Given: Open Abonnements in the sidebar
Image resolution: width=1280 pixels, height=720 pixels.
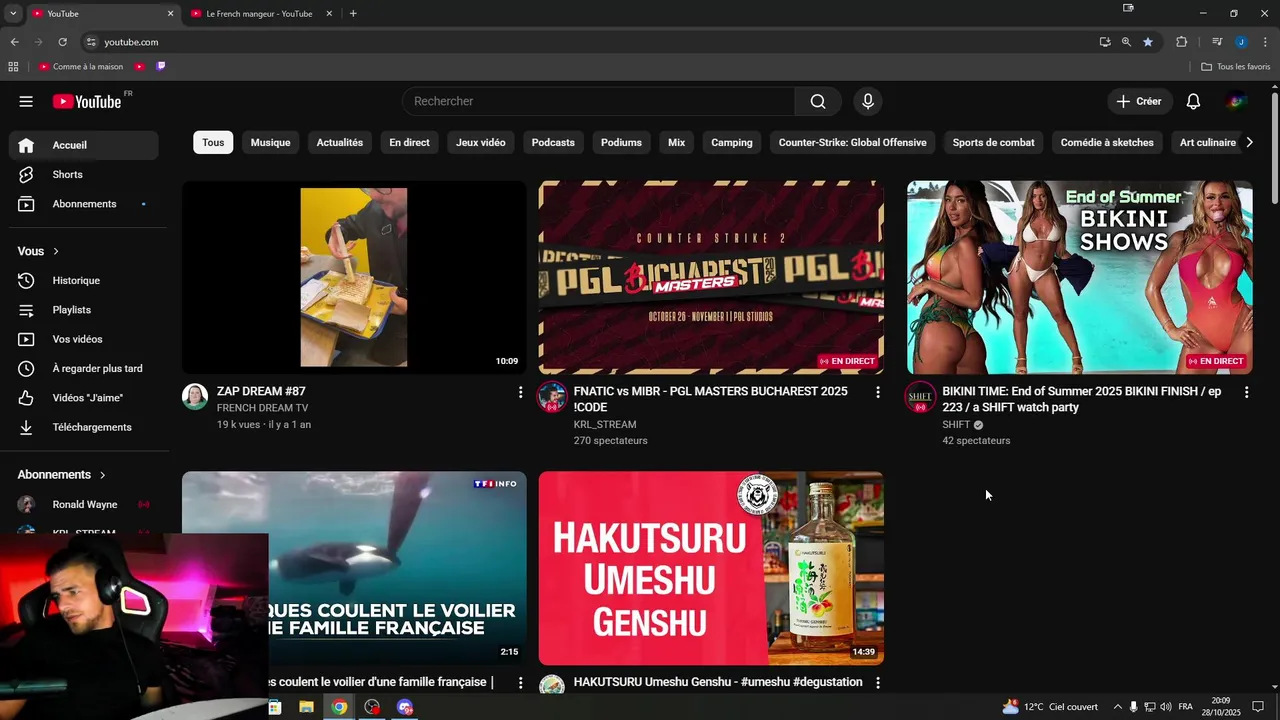Looking at the screenshot, I should click(x=84, y=204).
